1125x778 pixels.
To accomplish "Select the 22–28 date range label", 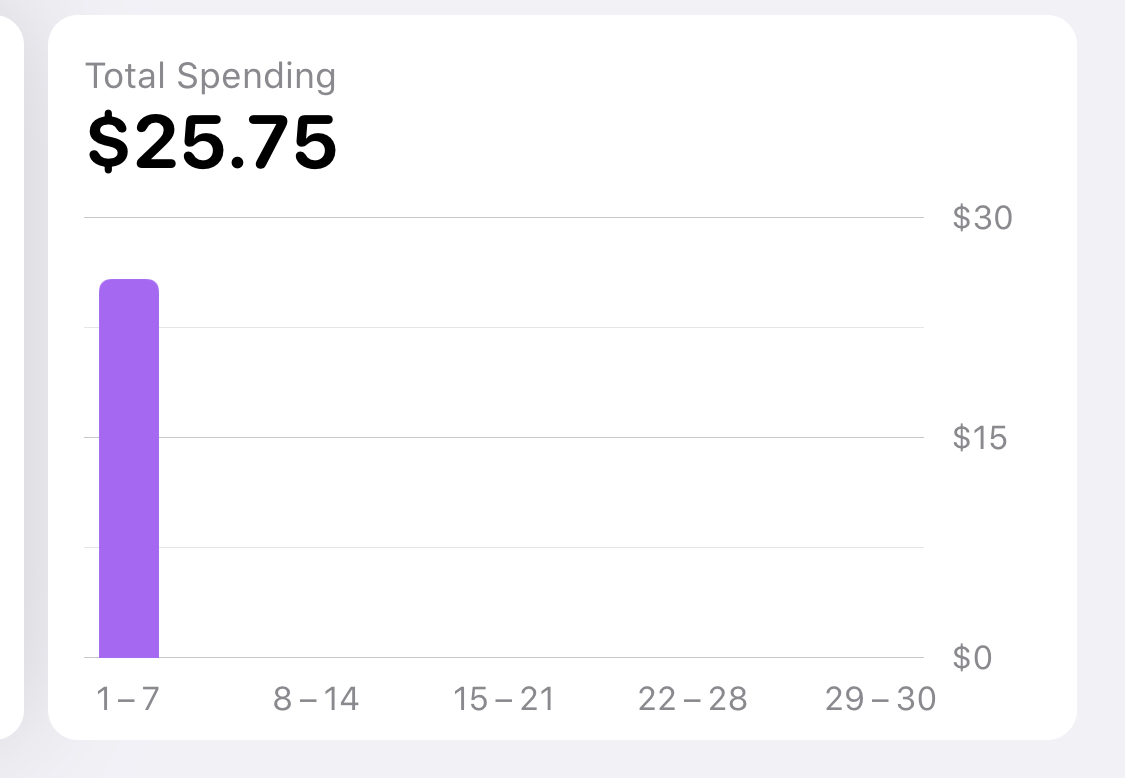I will click(692, 699).
